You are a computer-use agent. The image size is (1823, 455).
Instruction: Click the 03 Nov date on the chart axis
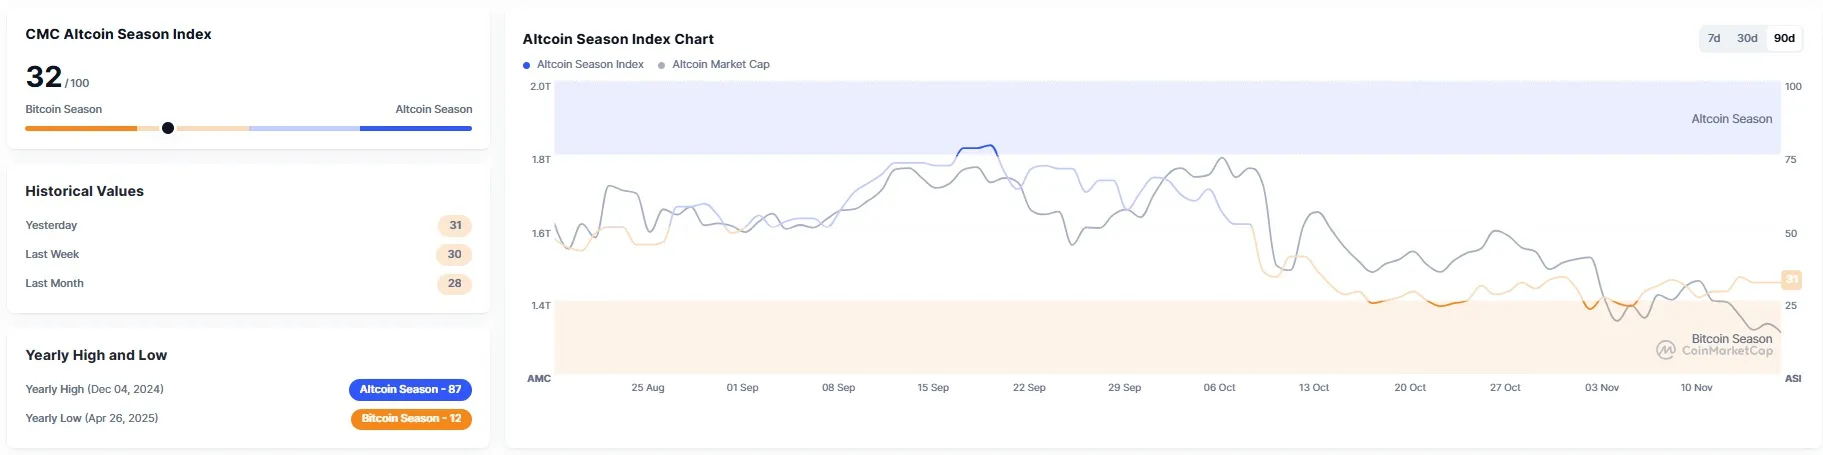coord(1601,387)
